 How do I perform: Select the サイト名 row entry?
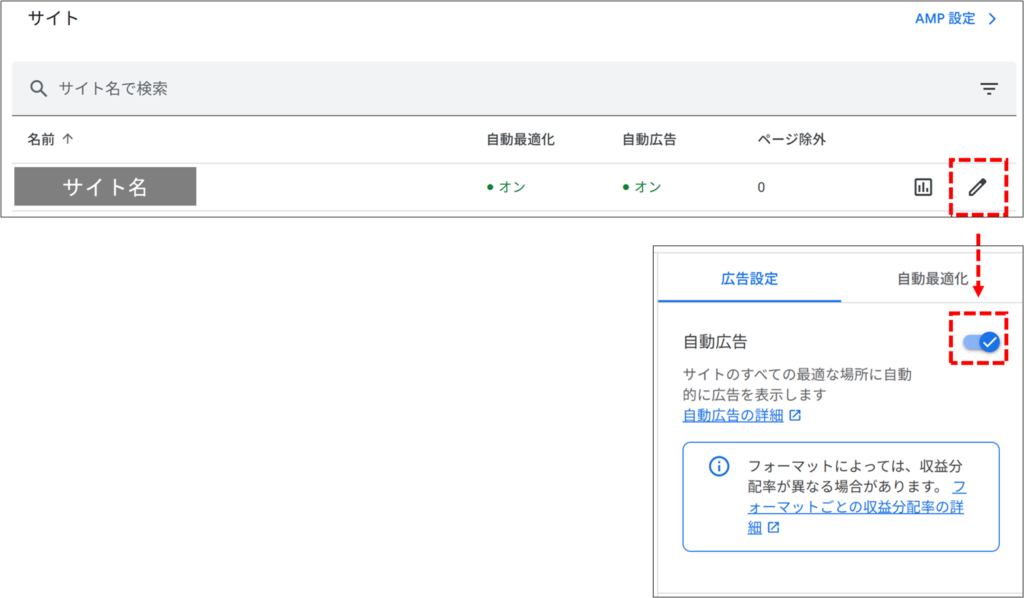(104, 186)
